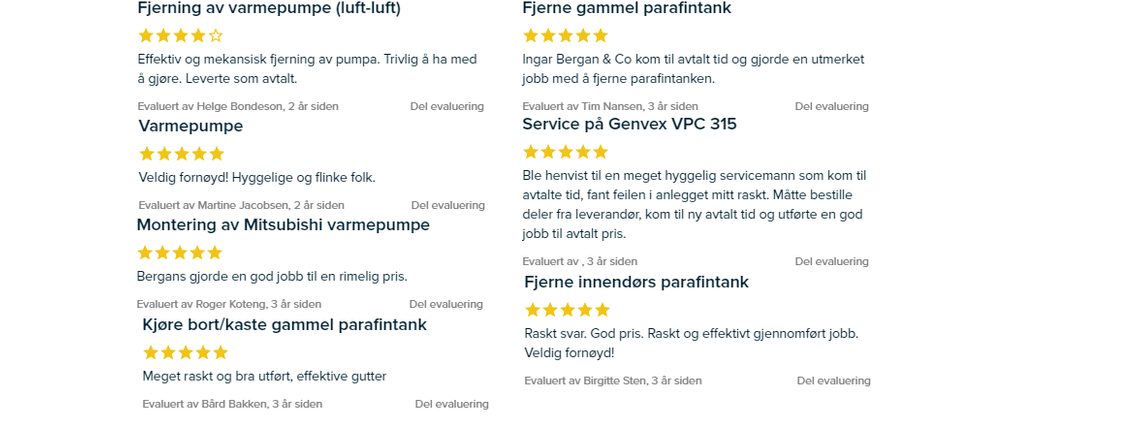Click the first star of the Fjerning av varmepumpe rating
The image size is (1140, 436).
click(146, 36)
